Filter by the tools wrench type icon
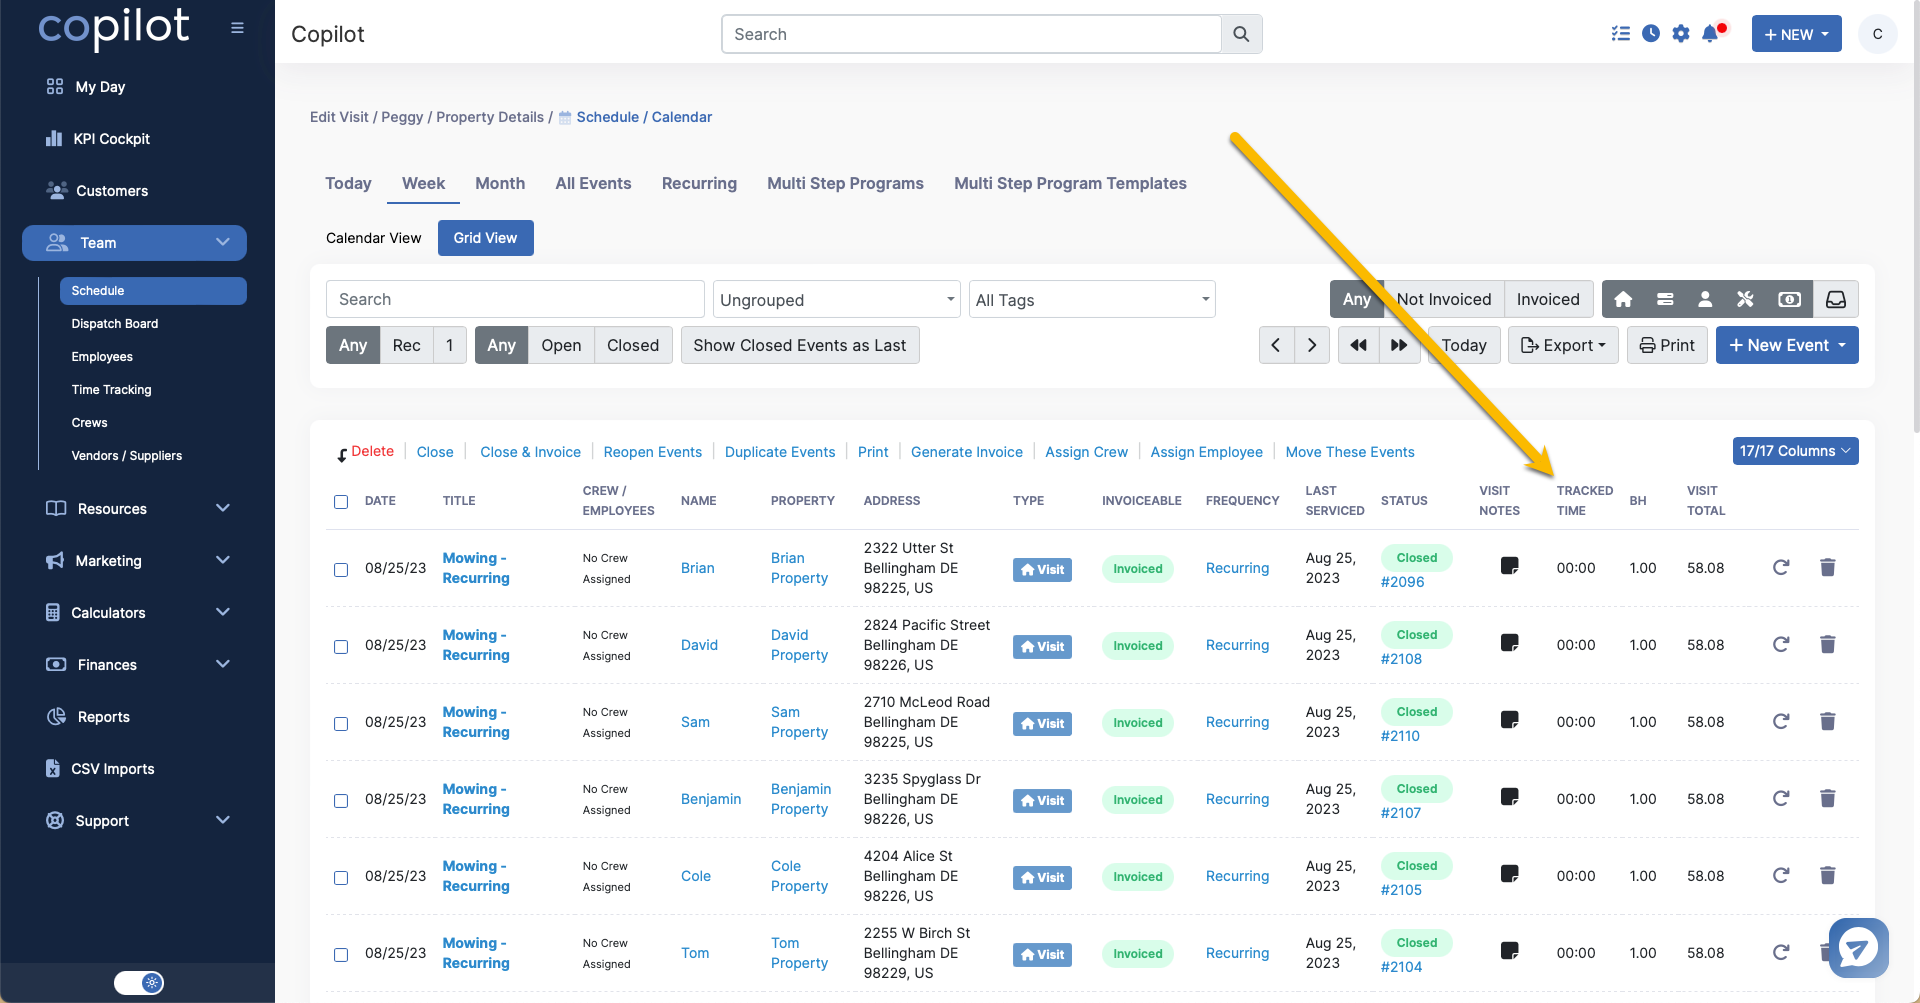 (x=1746, y=299)
